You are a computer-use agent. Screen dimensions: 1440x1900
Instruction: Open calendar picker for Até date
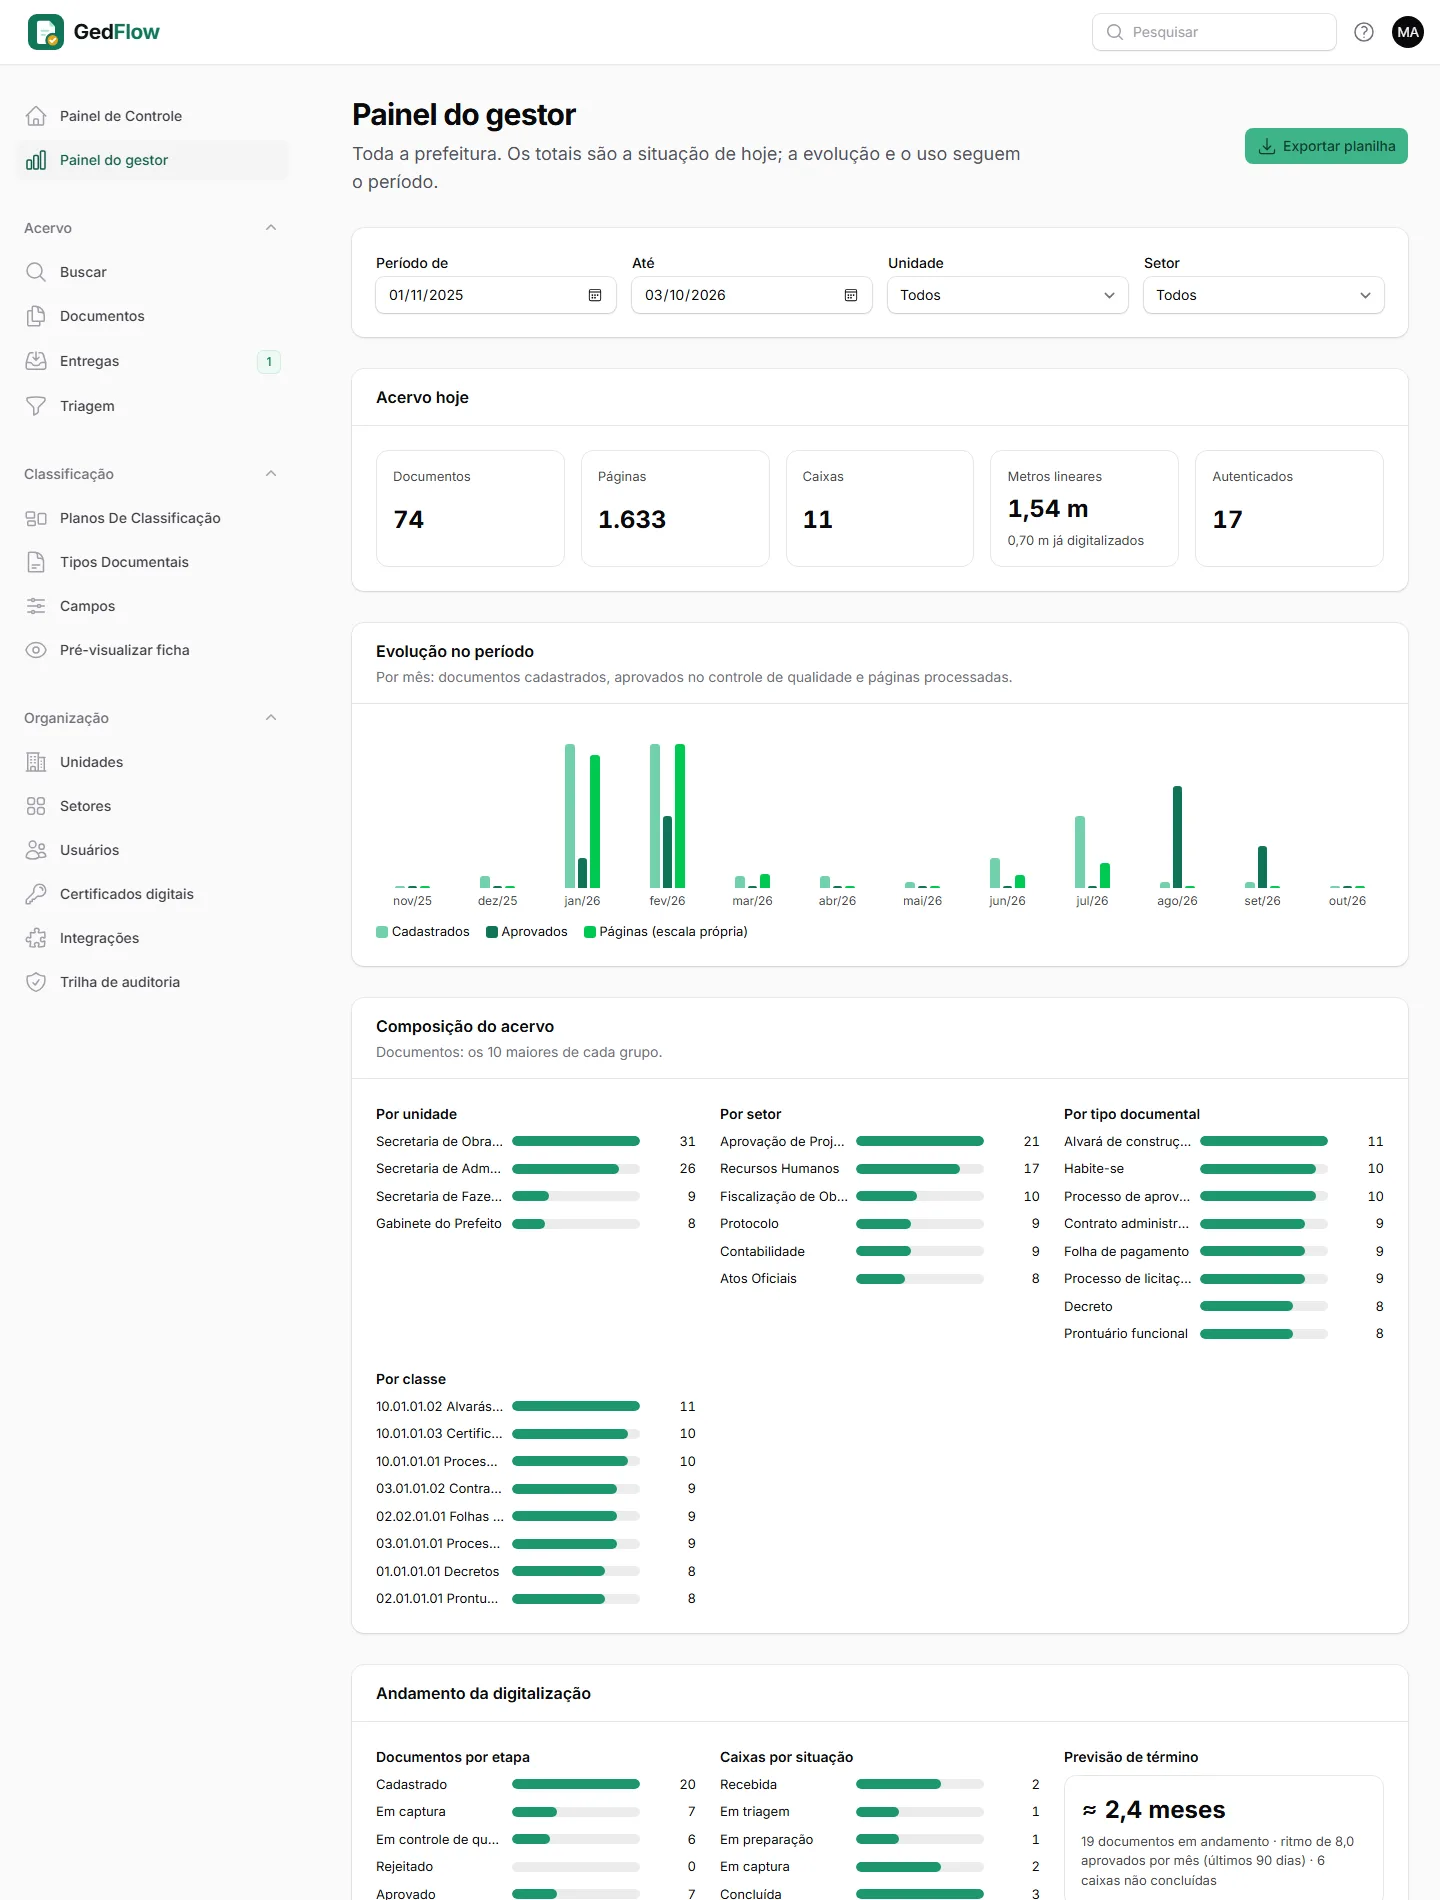851,295
